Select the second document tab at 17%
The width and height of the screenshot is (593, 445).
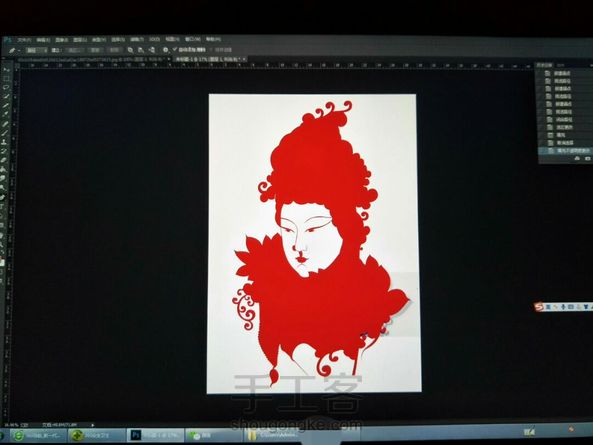pos(210,59)
